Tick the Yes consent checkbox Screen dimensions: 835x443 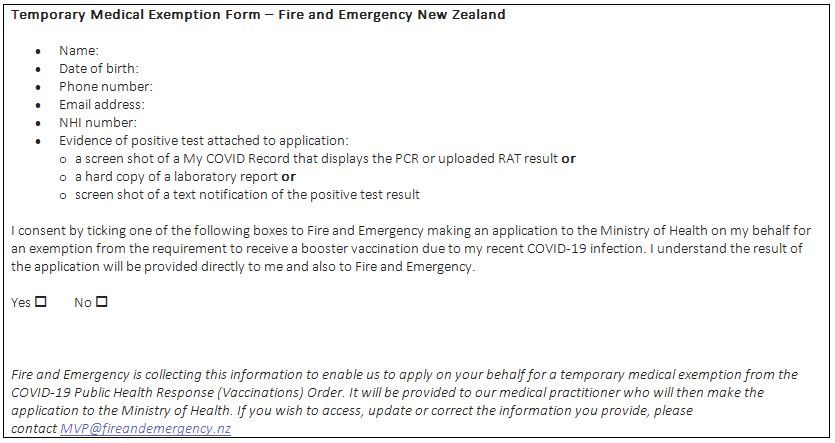[x=41, y=302]
